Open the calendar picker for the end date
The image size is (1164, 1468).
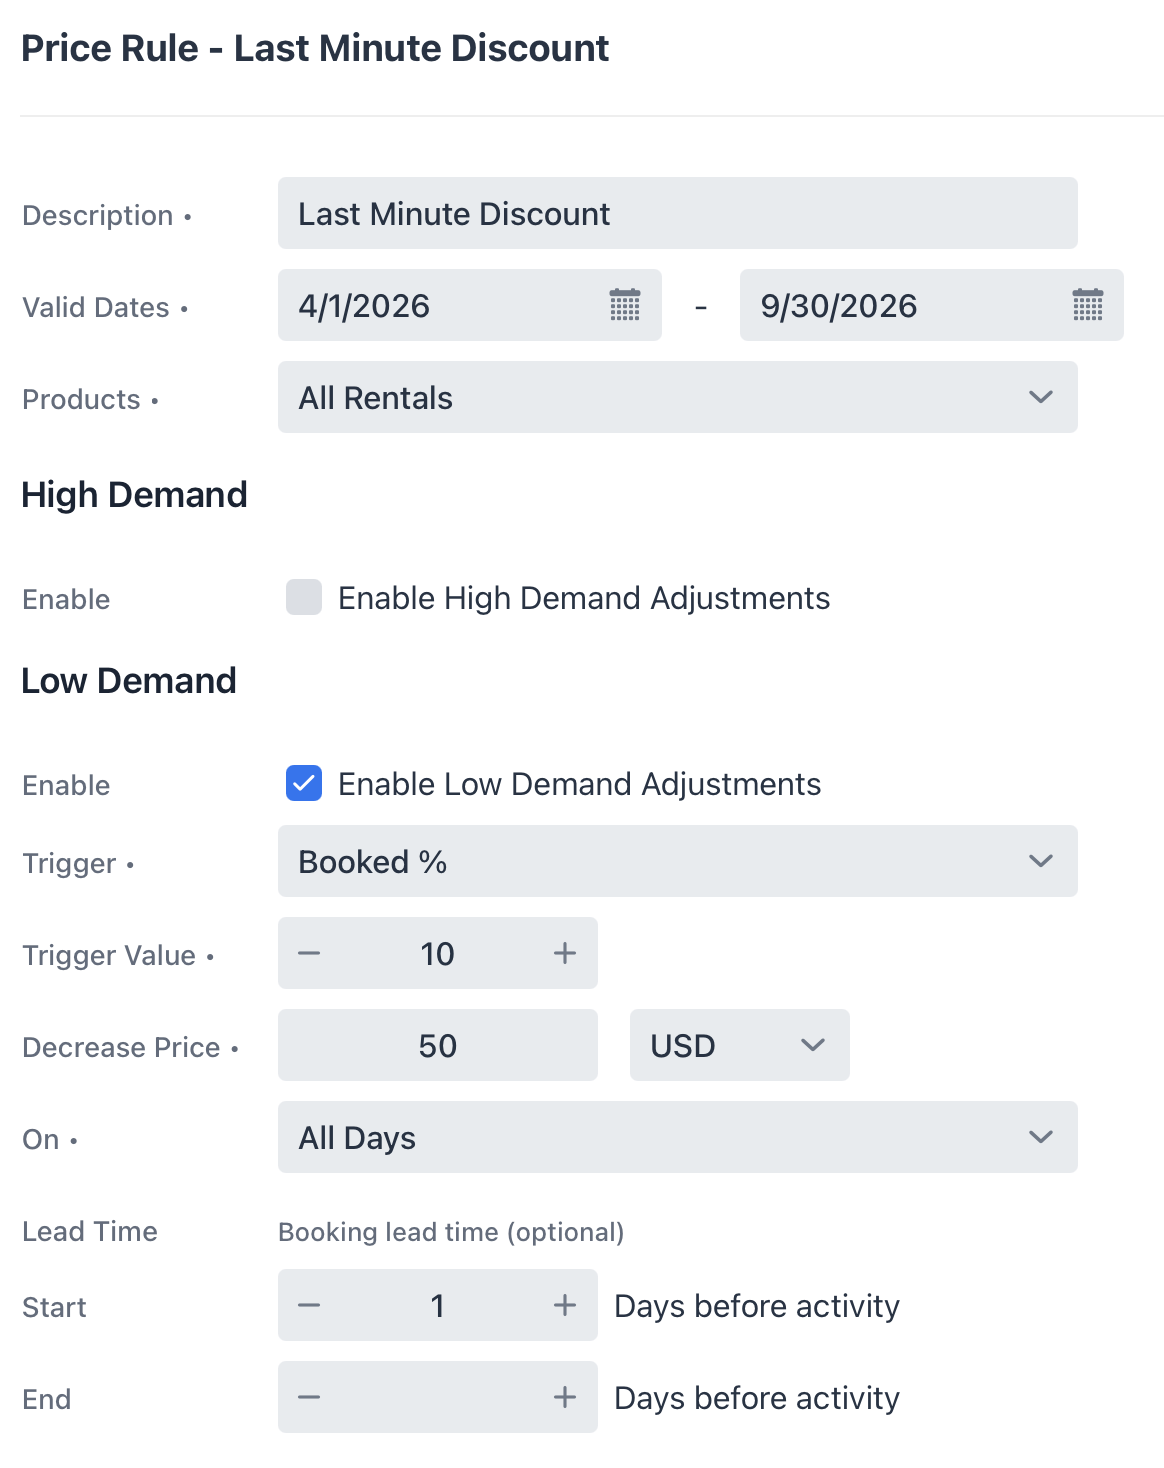tap(1086, 306)
